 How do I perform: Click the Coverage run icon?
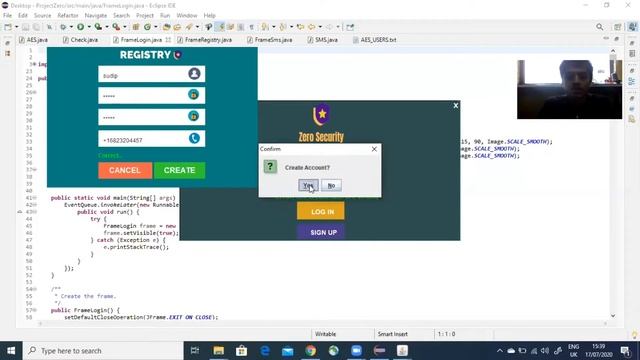point(98,27)
